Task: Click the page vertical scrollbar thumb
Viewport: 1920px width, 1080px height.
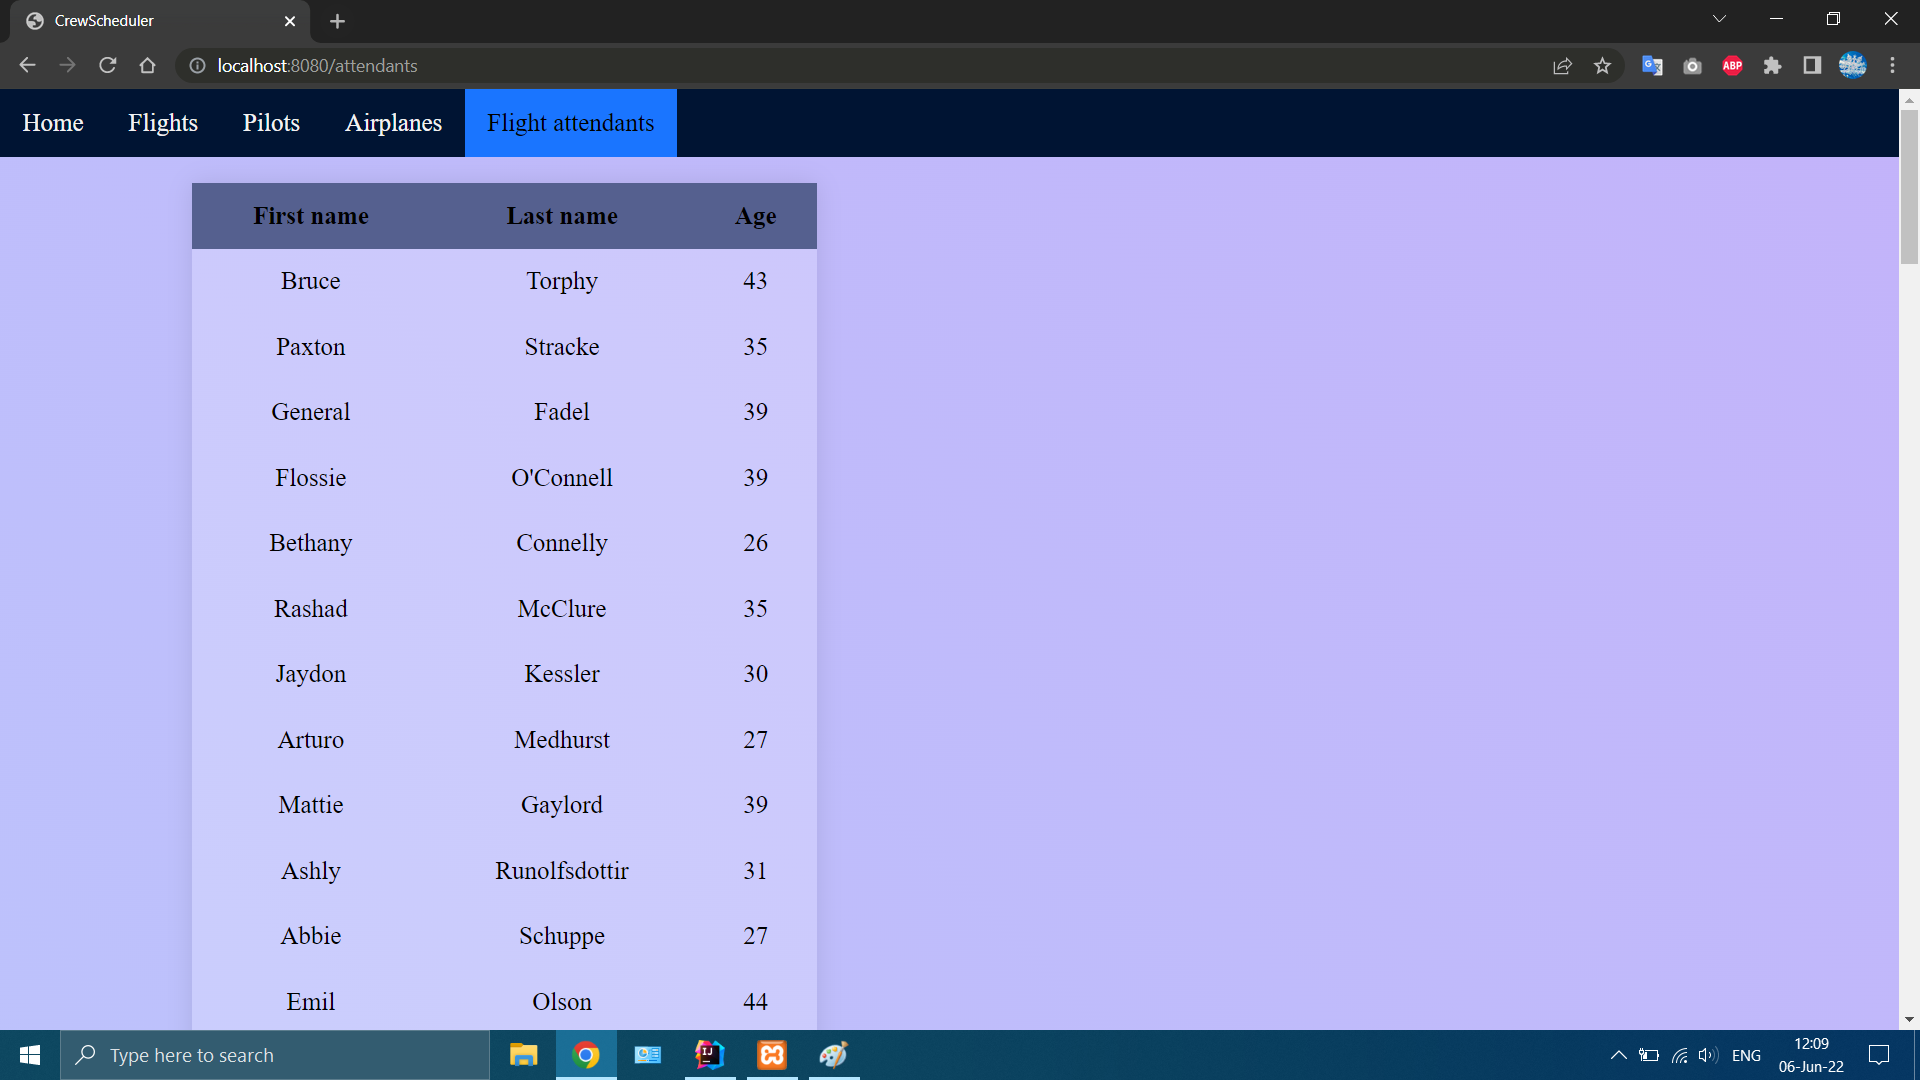Action: (1909, 186)
